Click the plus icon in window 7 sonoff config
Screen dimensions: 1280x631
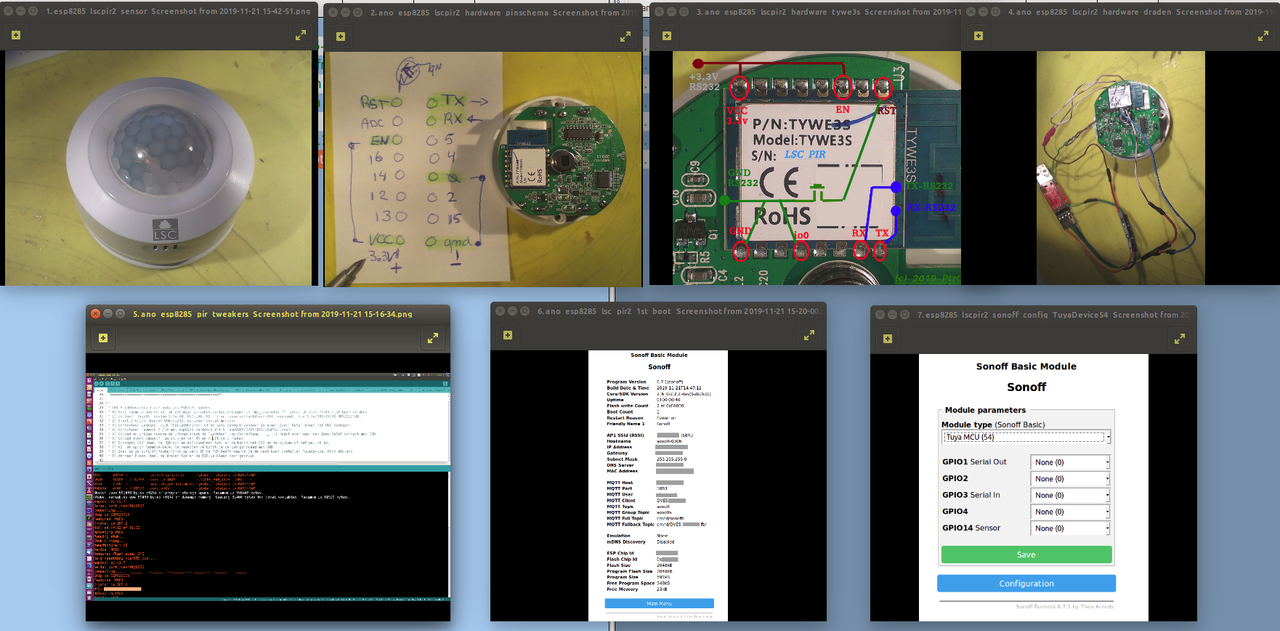pyautogui.click(x=887, y=338)
